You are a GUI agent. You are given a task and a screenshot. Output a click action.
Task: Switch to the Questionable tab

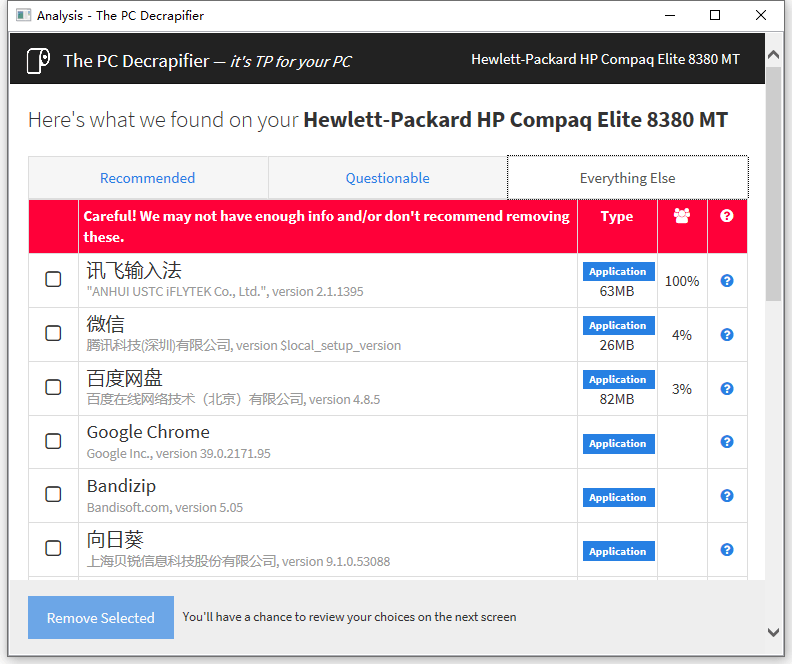tap(387, 178)
